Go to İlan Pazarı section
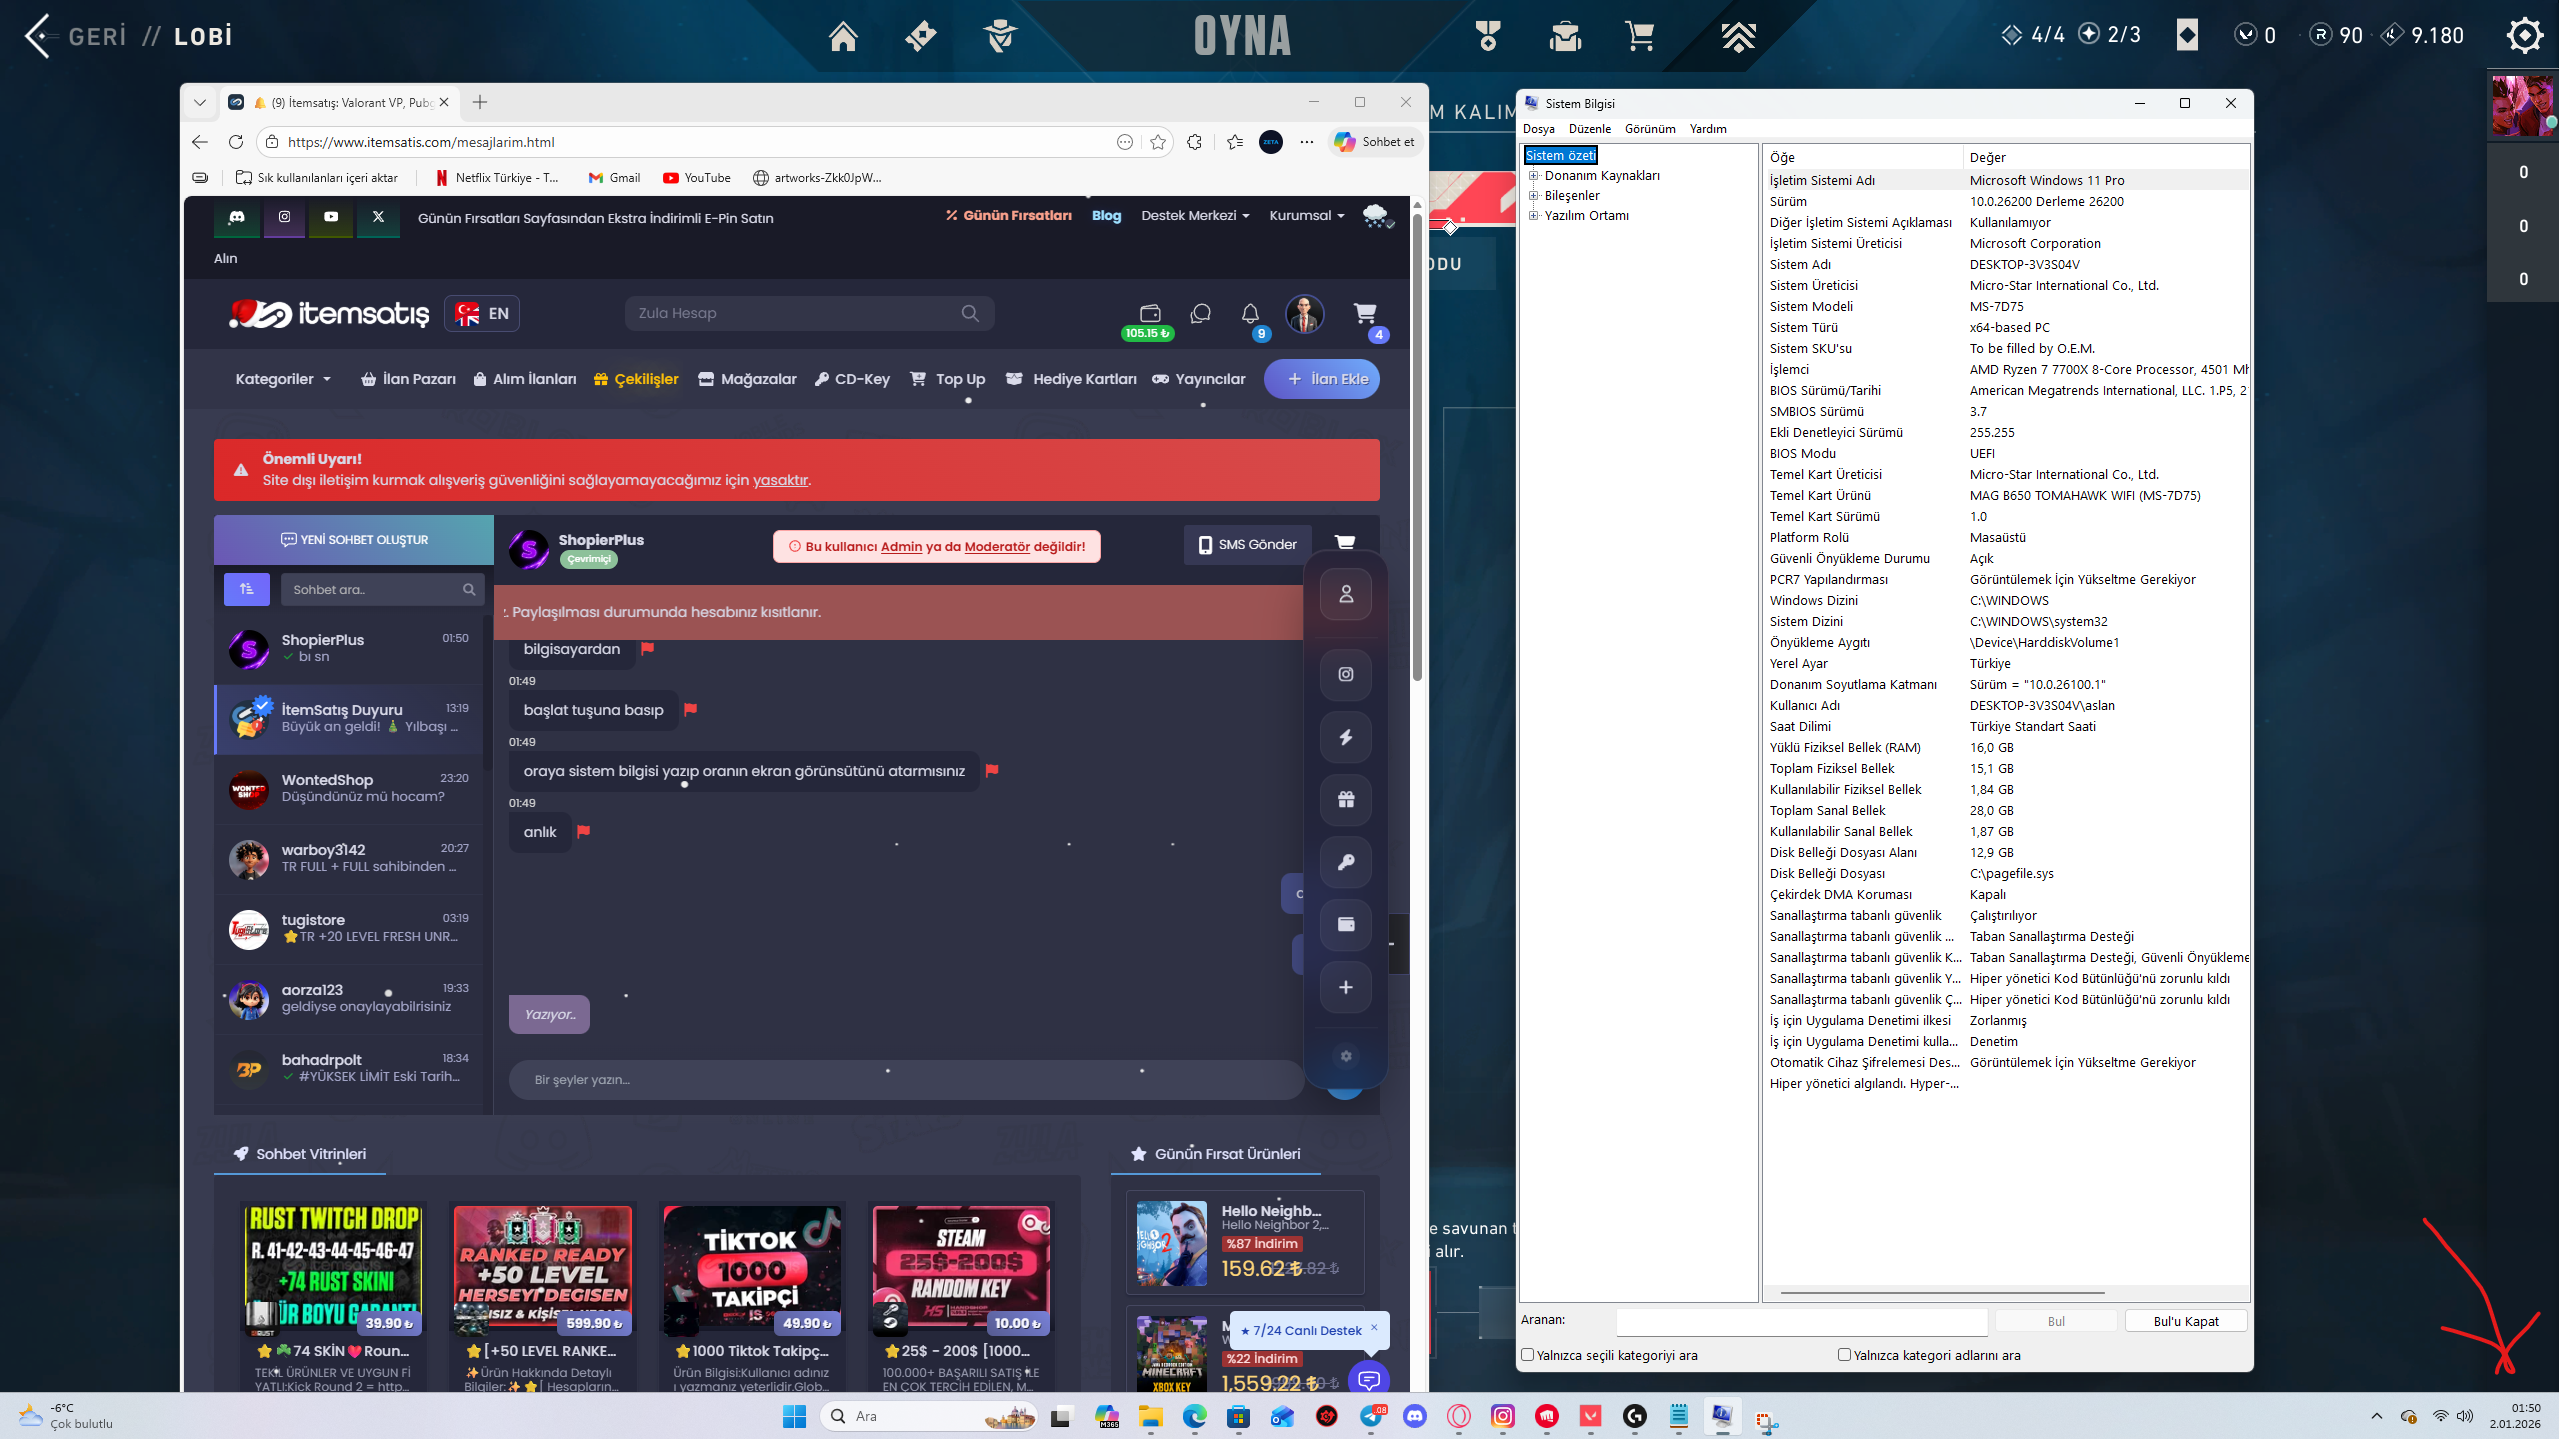Screen dimensions: 2559x1439 pyautogui.click(x=408, y=379)
